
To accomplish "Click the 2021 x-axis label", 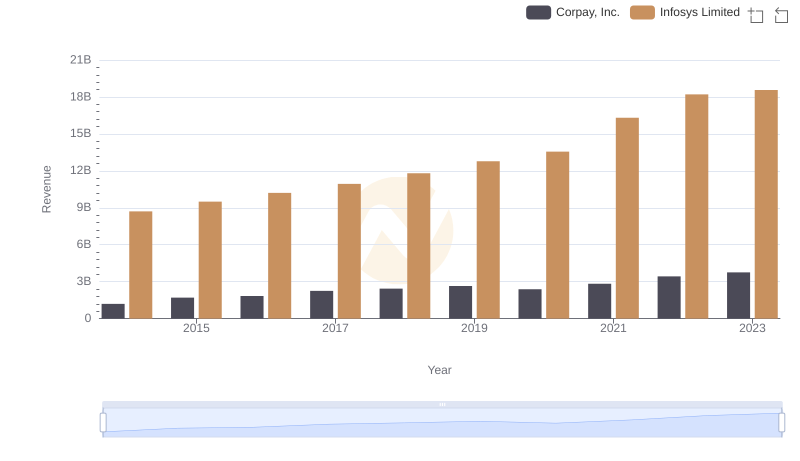I will pos(613,328).
